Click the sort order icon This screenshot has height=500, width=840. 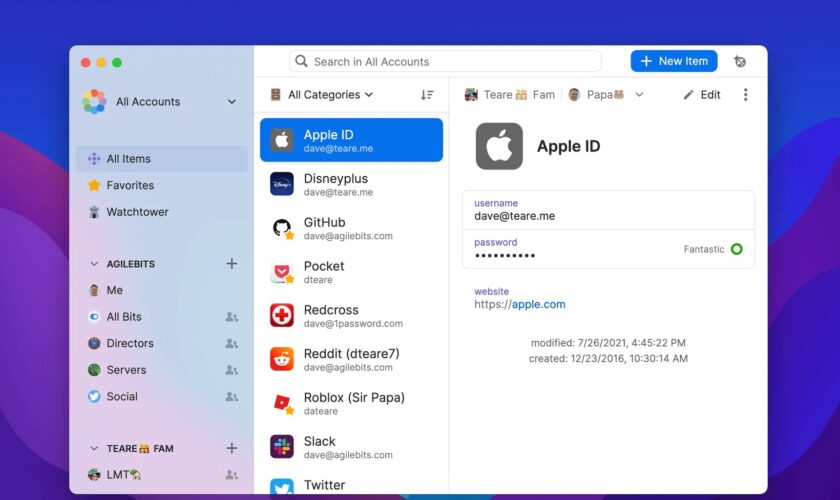click(x=427, y=95)
